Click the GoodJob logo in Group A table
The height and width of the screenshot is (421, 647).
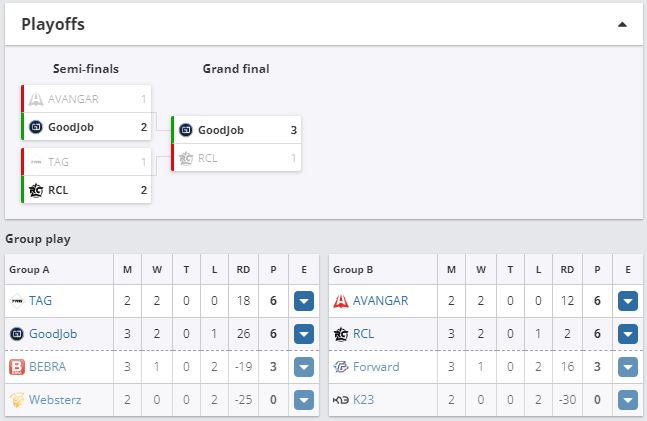pyautogui.click(x=17, y=334)
